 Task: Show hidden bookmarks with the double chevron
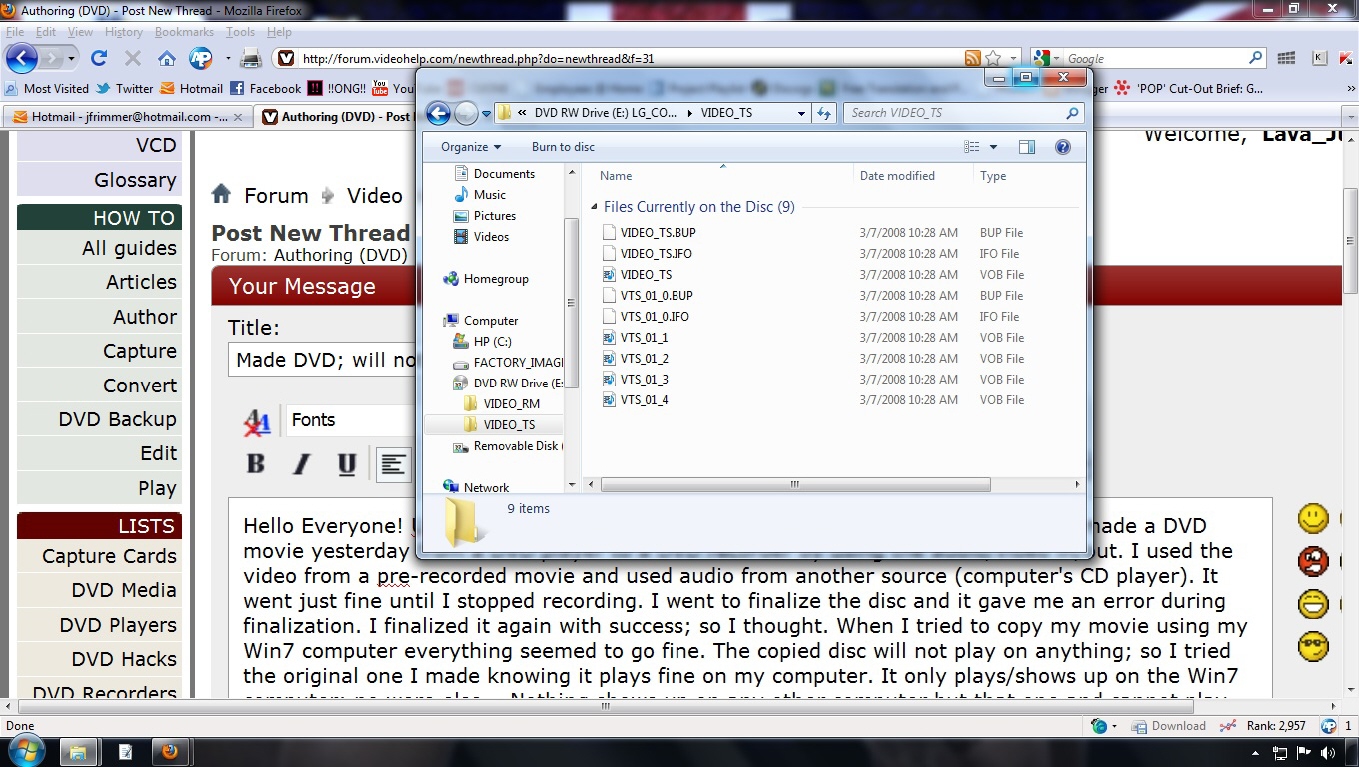tap(1353, 88)
